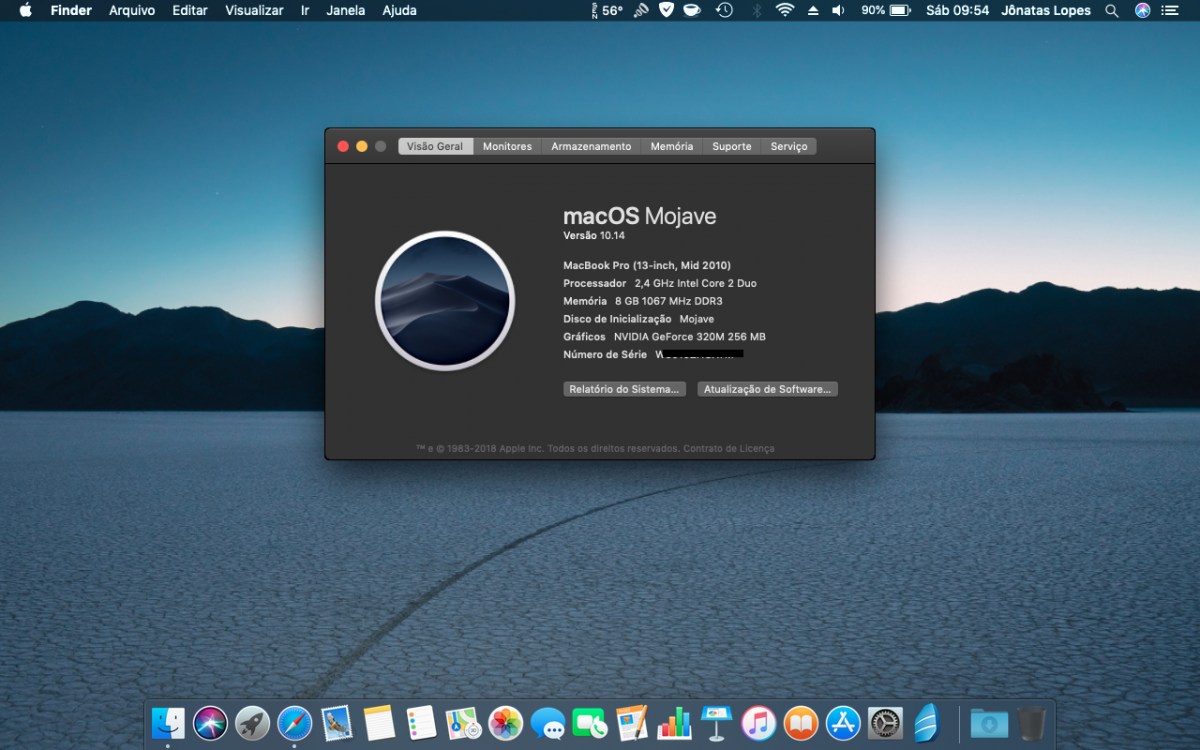Click Relatório do Sistema button
1200x750 pixels.
point(625,389)
